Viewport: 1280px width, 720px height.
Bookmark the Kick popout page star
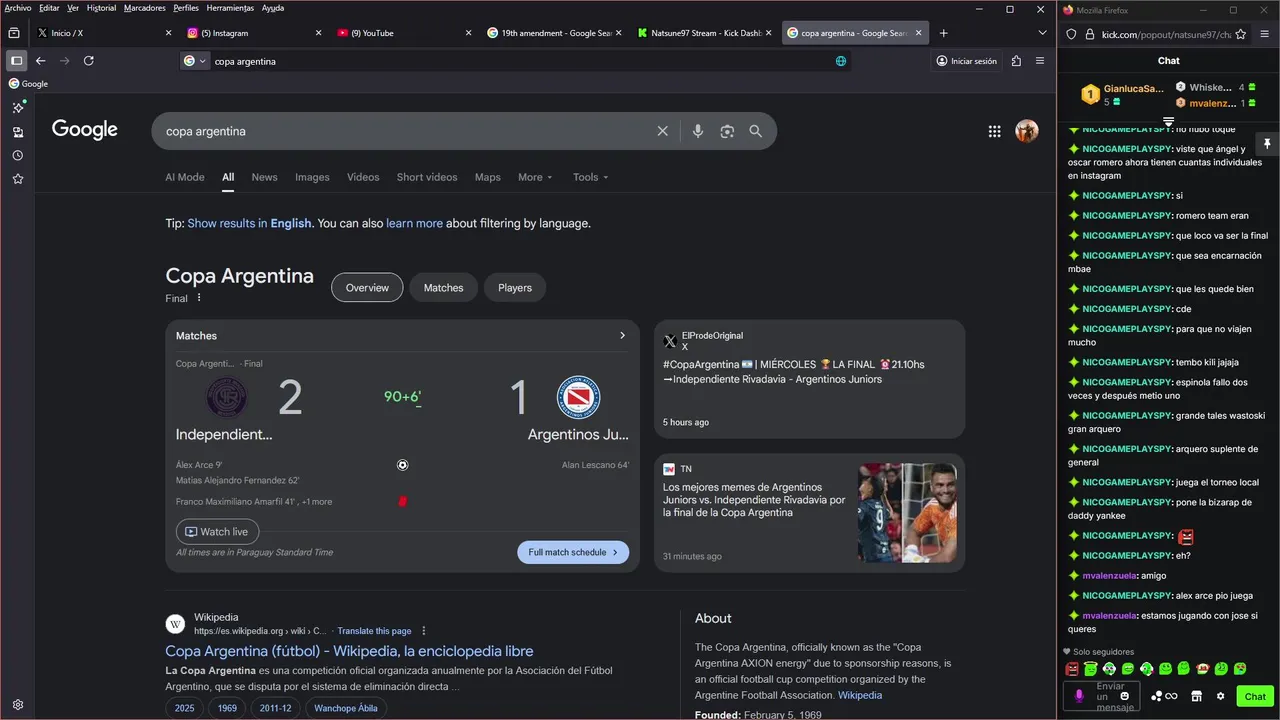(1241, 34)
